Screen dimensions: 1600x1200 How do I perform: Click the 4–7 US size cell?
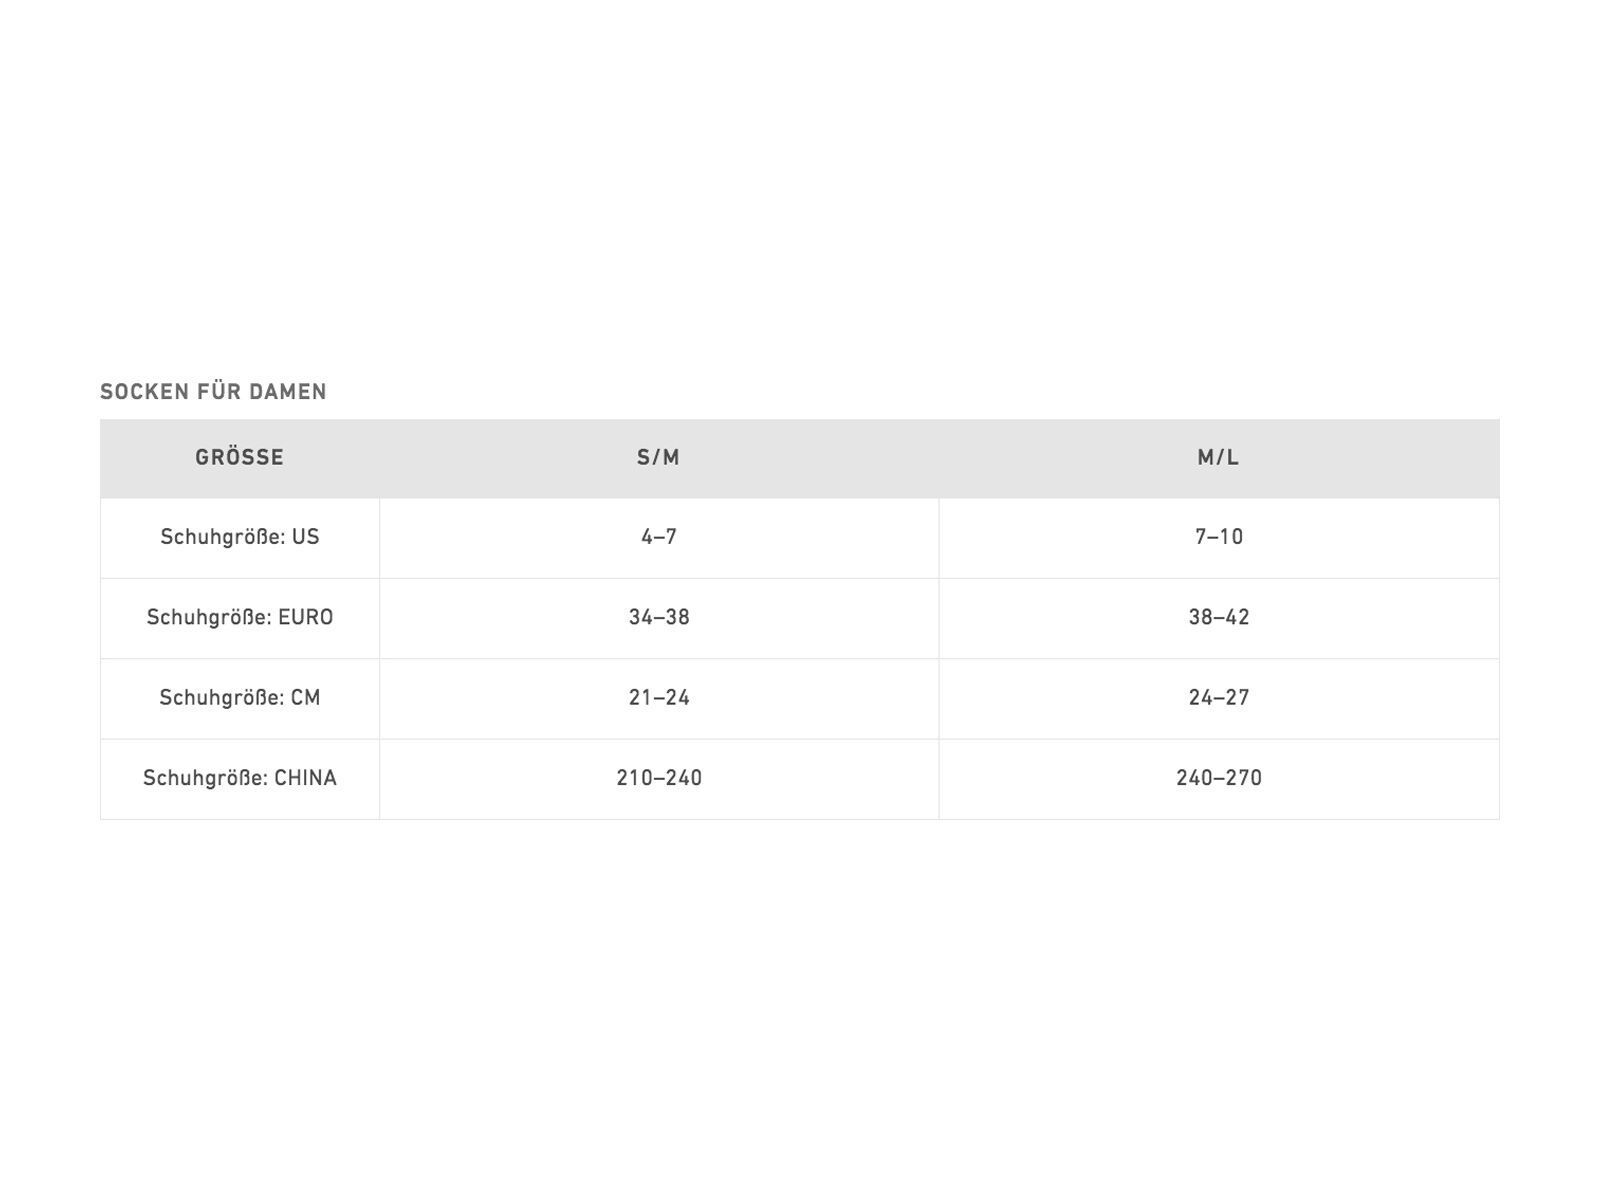659,537
